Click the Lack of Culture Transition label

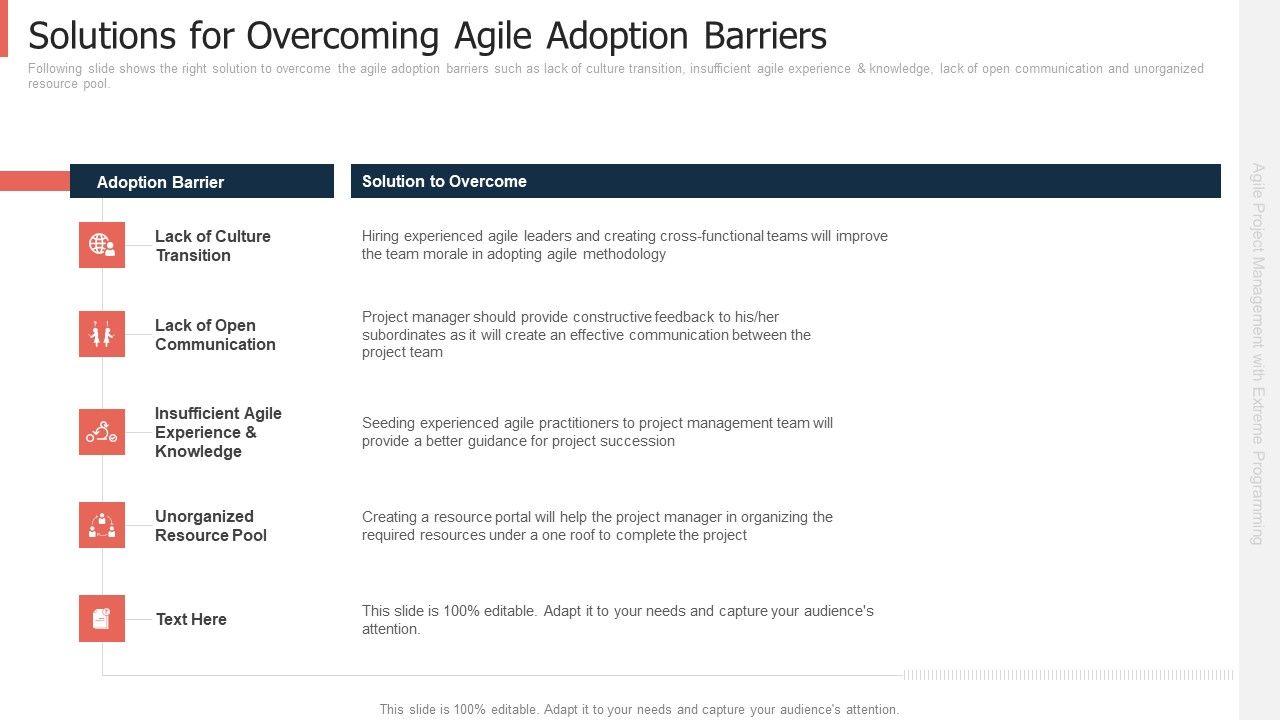point(213,246)
